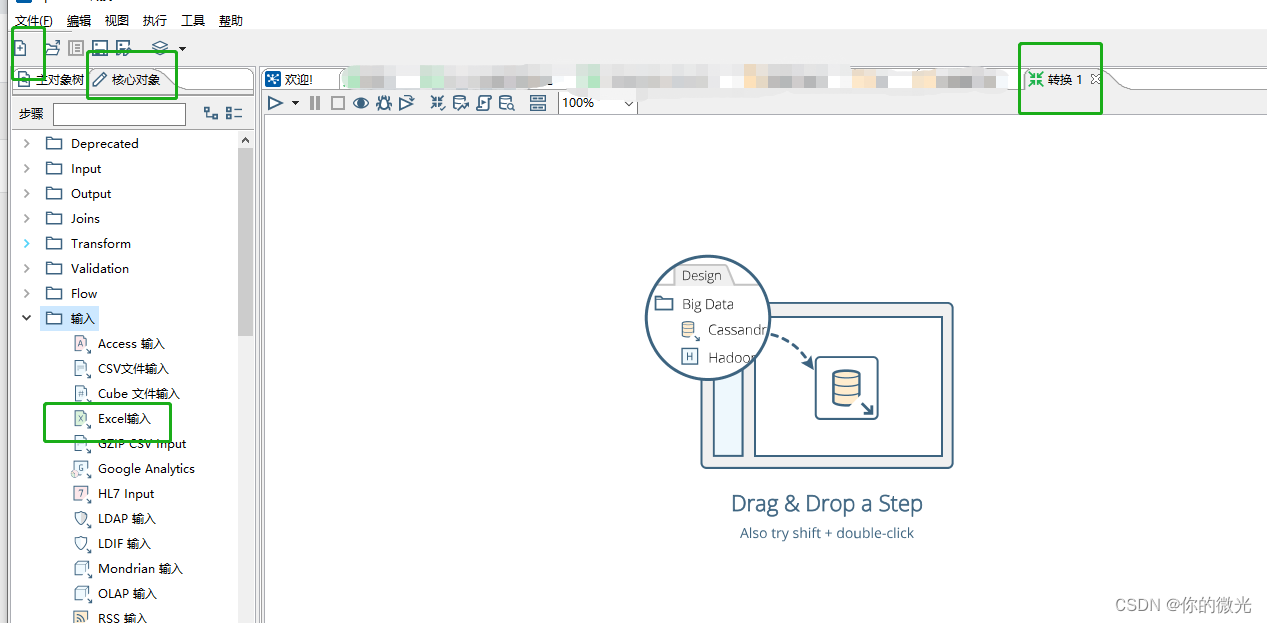The image size is (1267, 623).
Task: Close the 转换 1 tab
Action: (x=1096, y=79)
